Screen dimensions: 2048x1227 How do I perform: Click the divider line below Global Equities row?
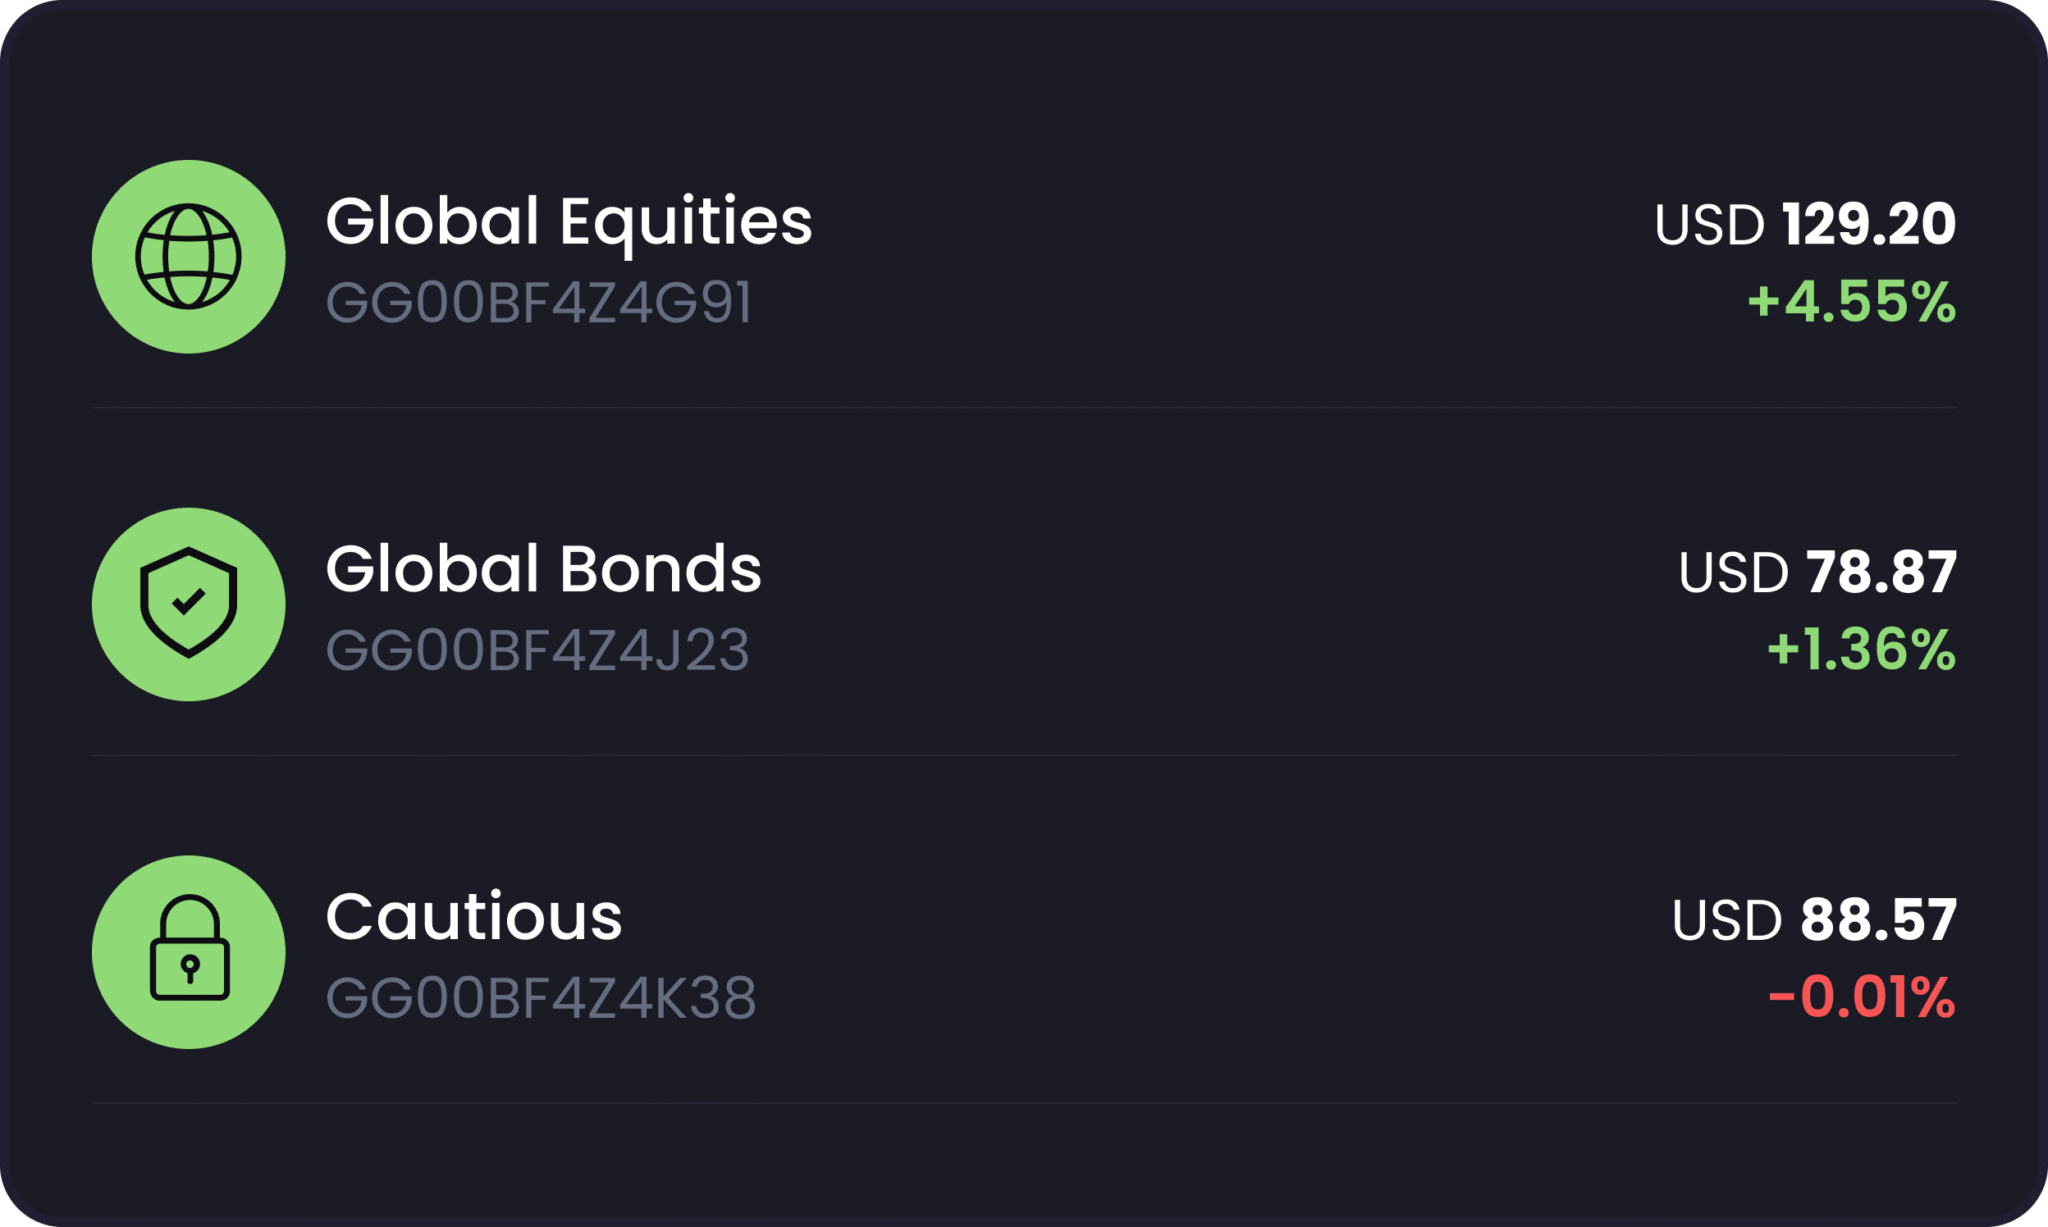(x=1024, y=407)
